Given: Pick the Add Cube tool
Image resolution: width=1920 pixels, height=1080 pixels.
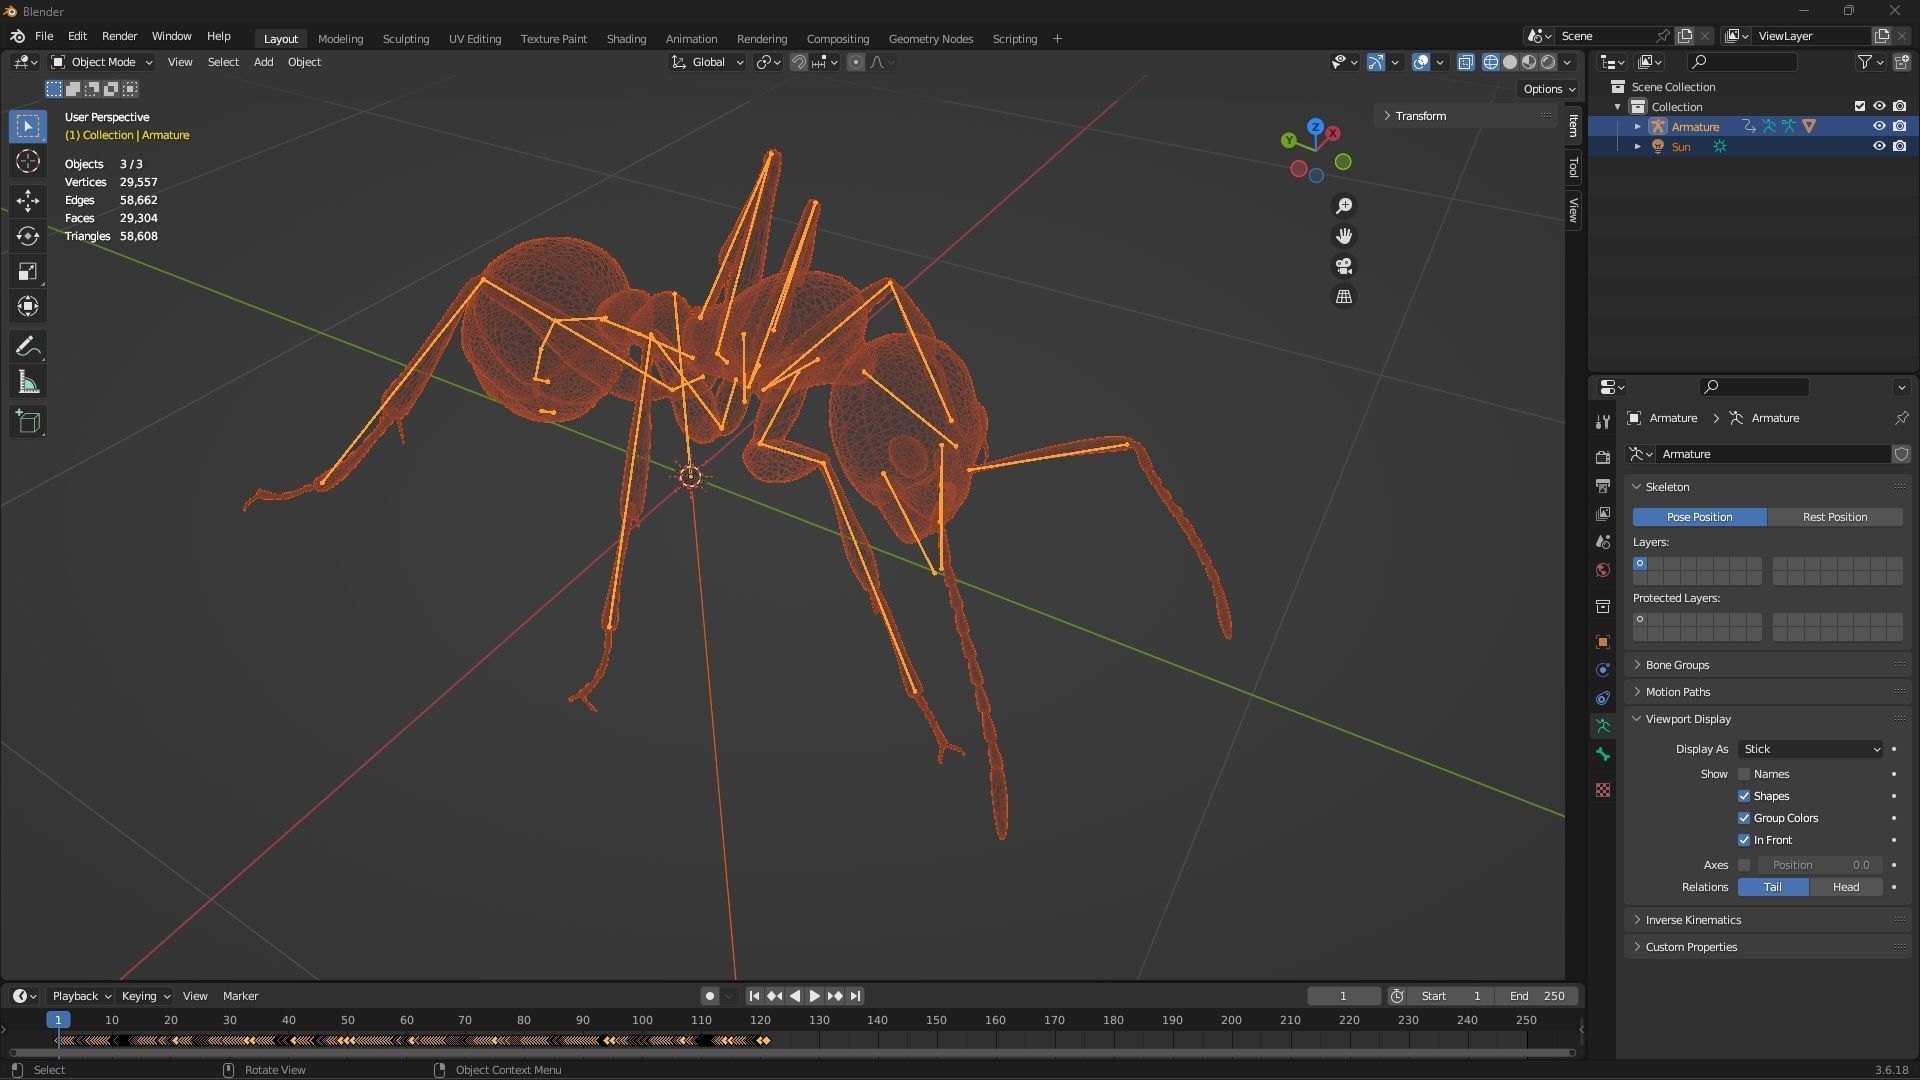Looking at the screenshot, I should (28, 422).
